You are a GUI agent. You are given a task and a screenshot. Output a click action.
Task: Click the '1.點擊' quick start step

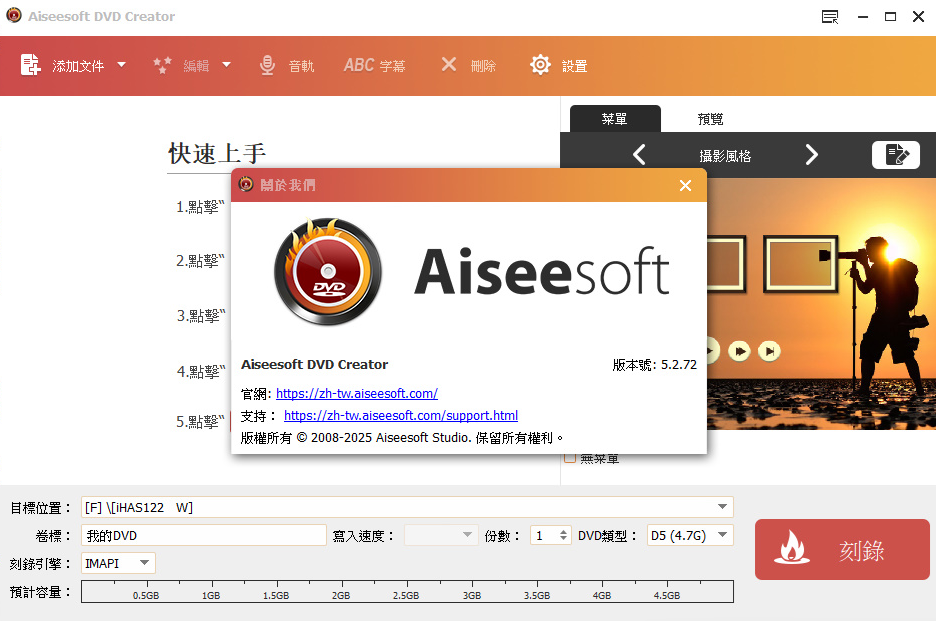200,207
